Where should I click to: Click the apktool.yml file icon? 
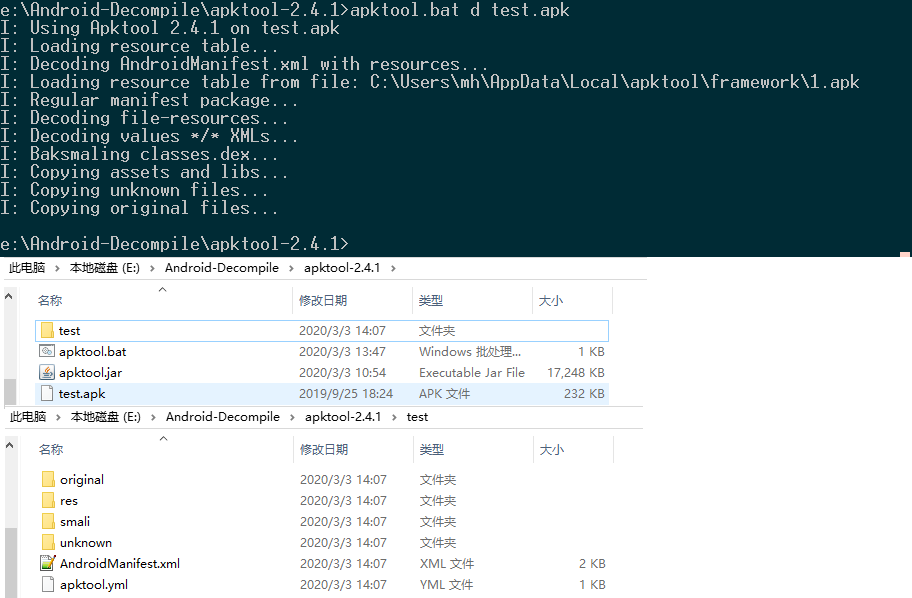point(49,584)
